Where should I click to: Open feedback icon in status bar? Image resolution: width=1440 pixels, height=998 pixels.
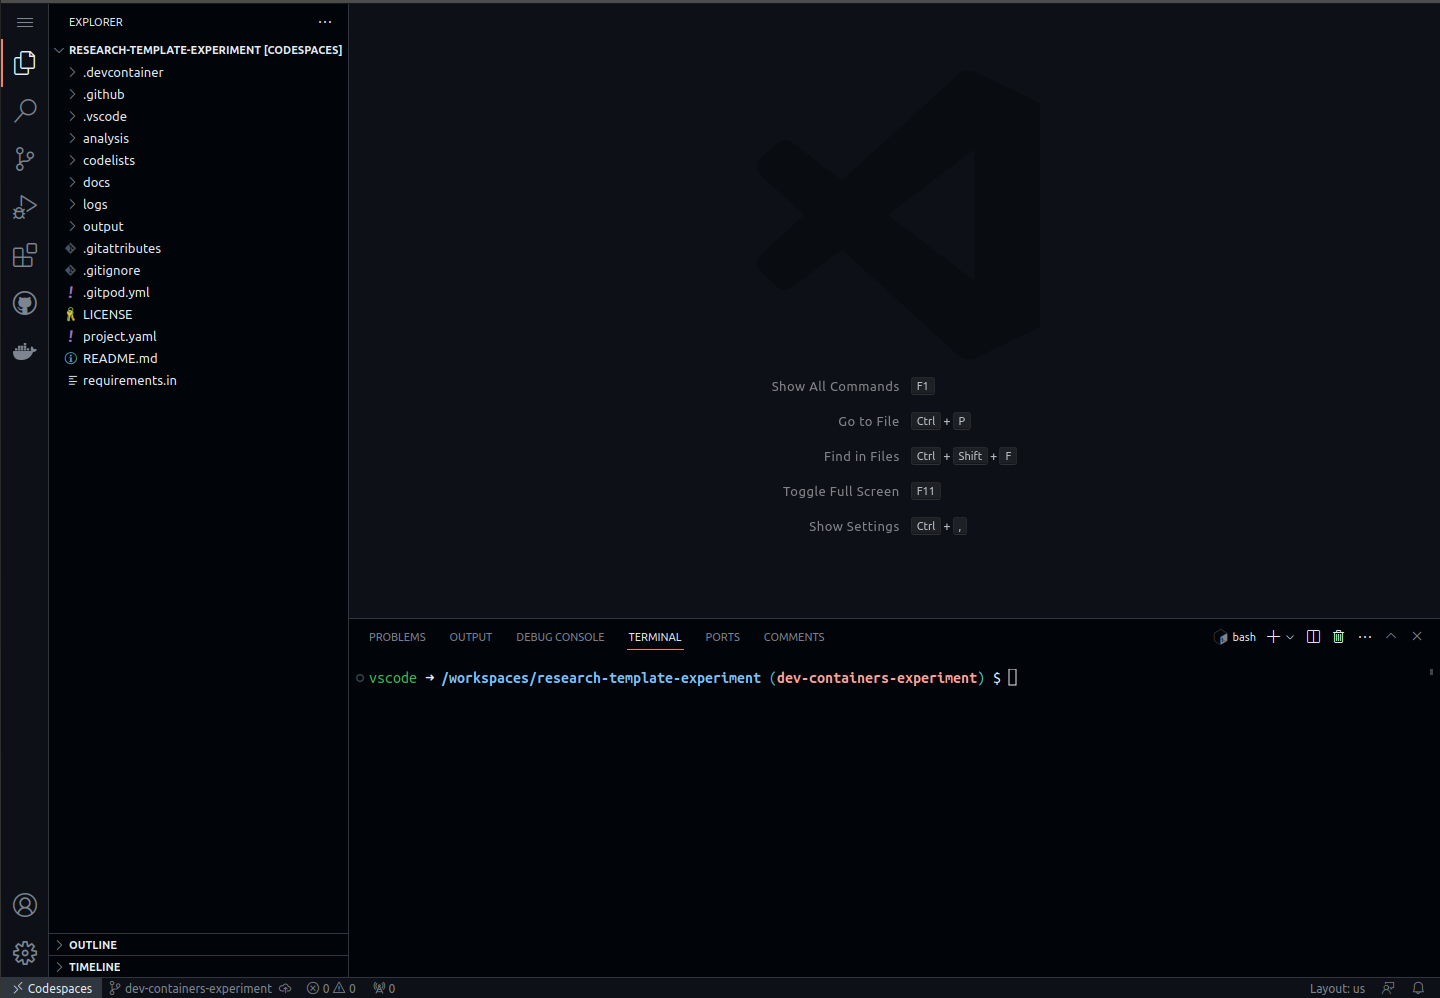(1388, 988)
